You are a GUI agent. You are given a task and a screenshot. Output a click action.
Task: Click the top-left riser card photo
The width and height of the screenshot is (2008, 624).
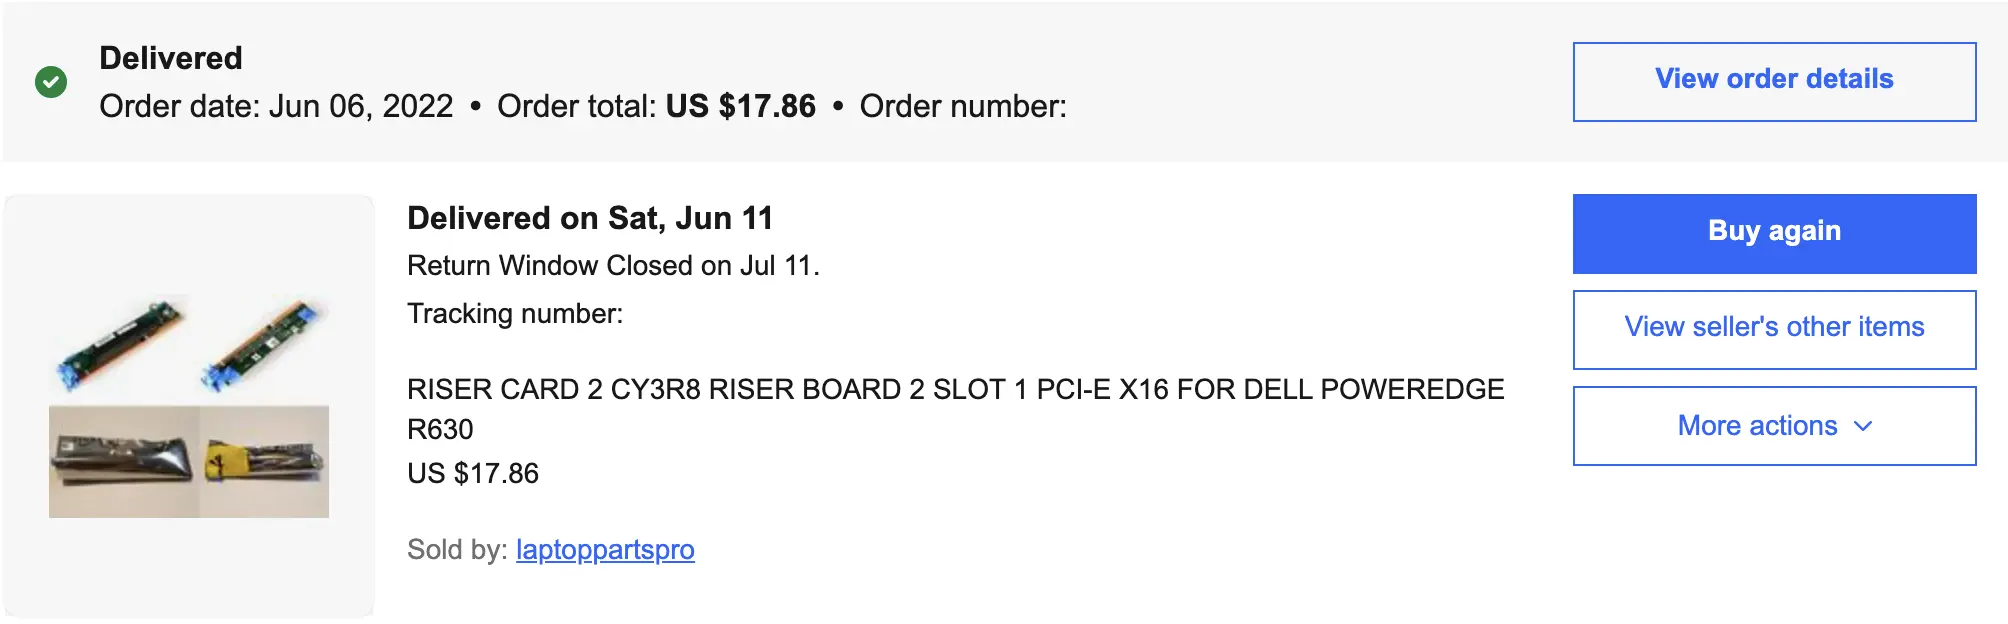[x=119, y=345]
